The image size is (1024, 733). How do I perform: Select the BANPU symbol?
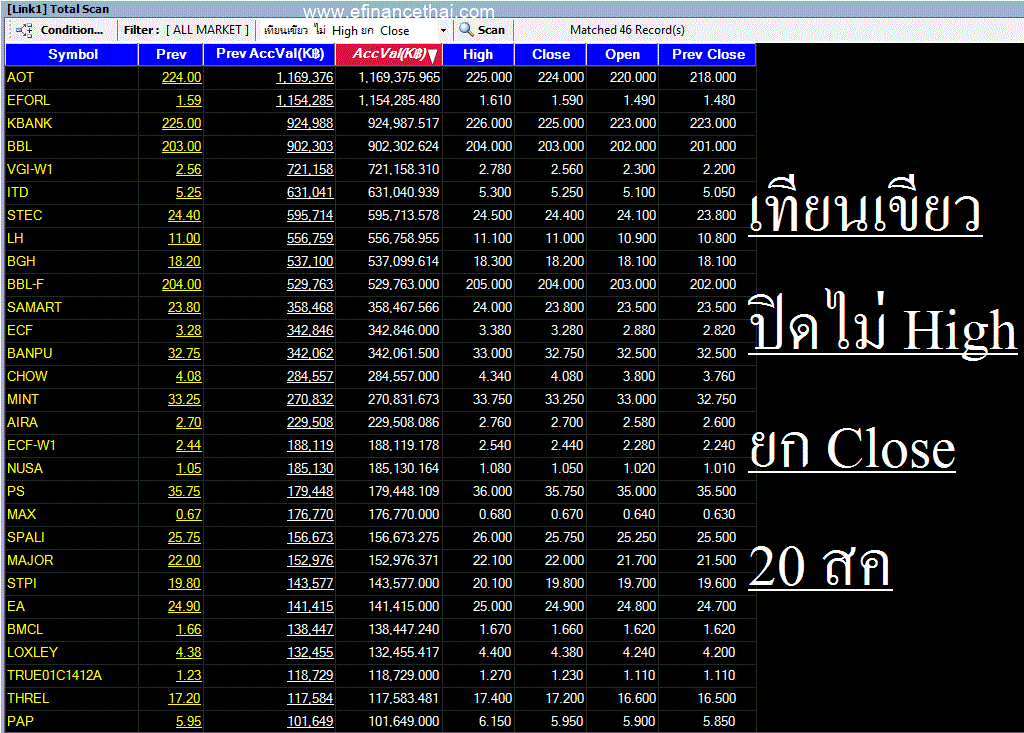29,353
